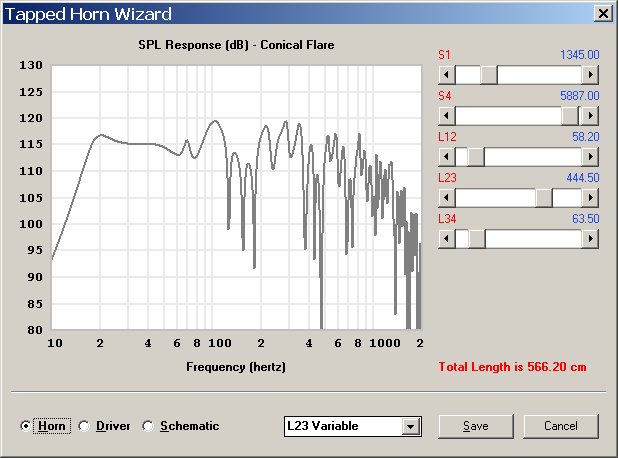This screenshot has height=458, width=618.
Task: Click the S4 slider thumb
Action: (570, 116)
